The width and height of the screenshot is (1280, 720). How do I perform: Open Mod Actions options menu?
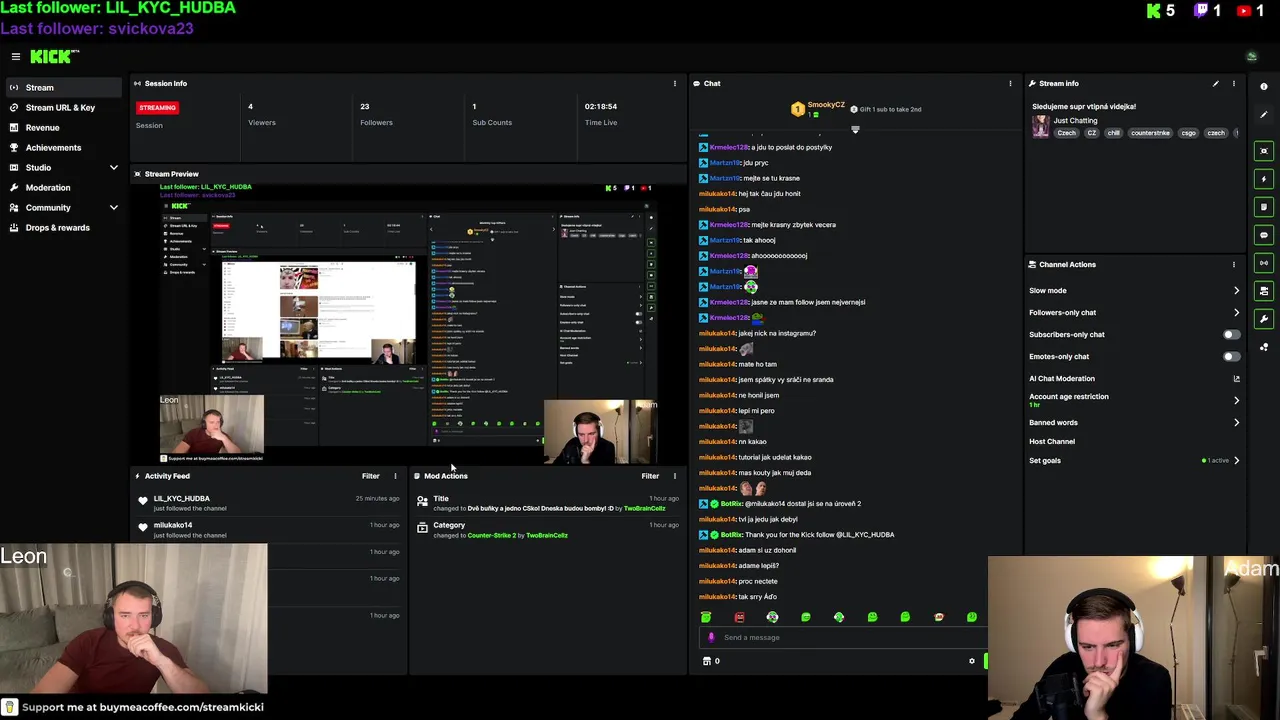[674, 476]
